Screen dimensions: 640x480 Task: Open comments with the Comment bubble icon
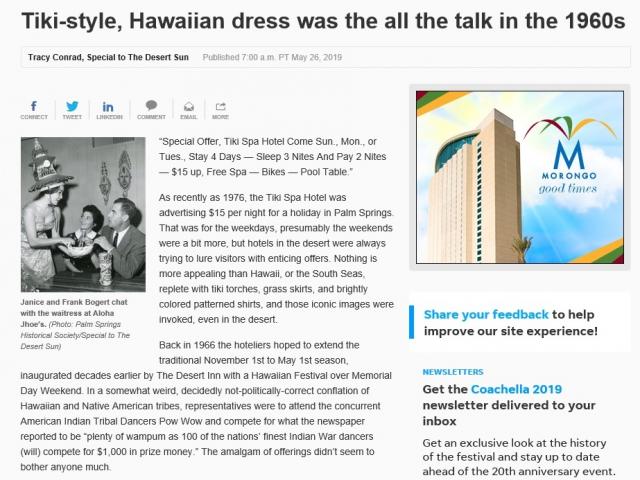(x=151, y=109)
